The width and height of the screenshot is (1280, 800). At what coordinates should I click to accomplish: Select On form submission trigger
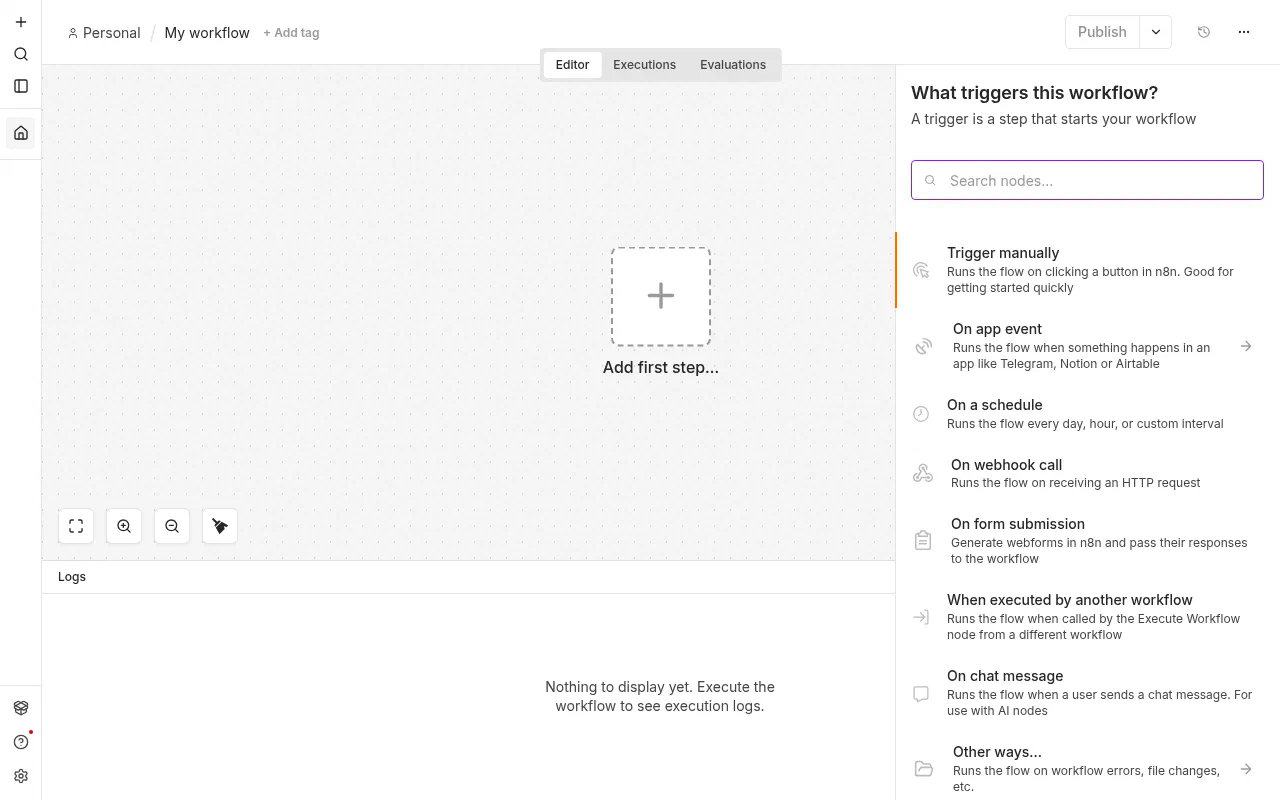click(1088, 541)
